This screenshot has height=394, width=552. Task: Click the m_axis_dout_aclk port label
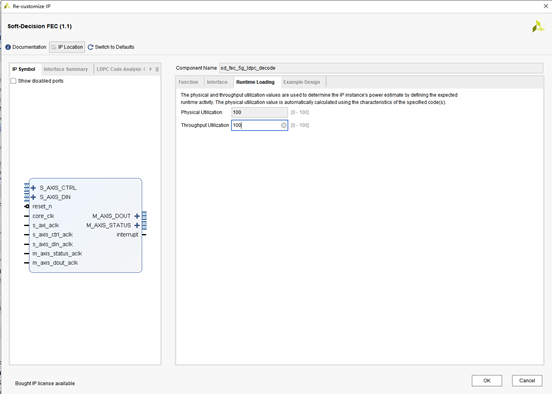coord(55,263)
